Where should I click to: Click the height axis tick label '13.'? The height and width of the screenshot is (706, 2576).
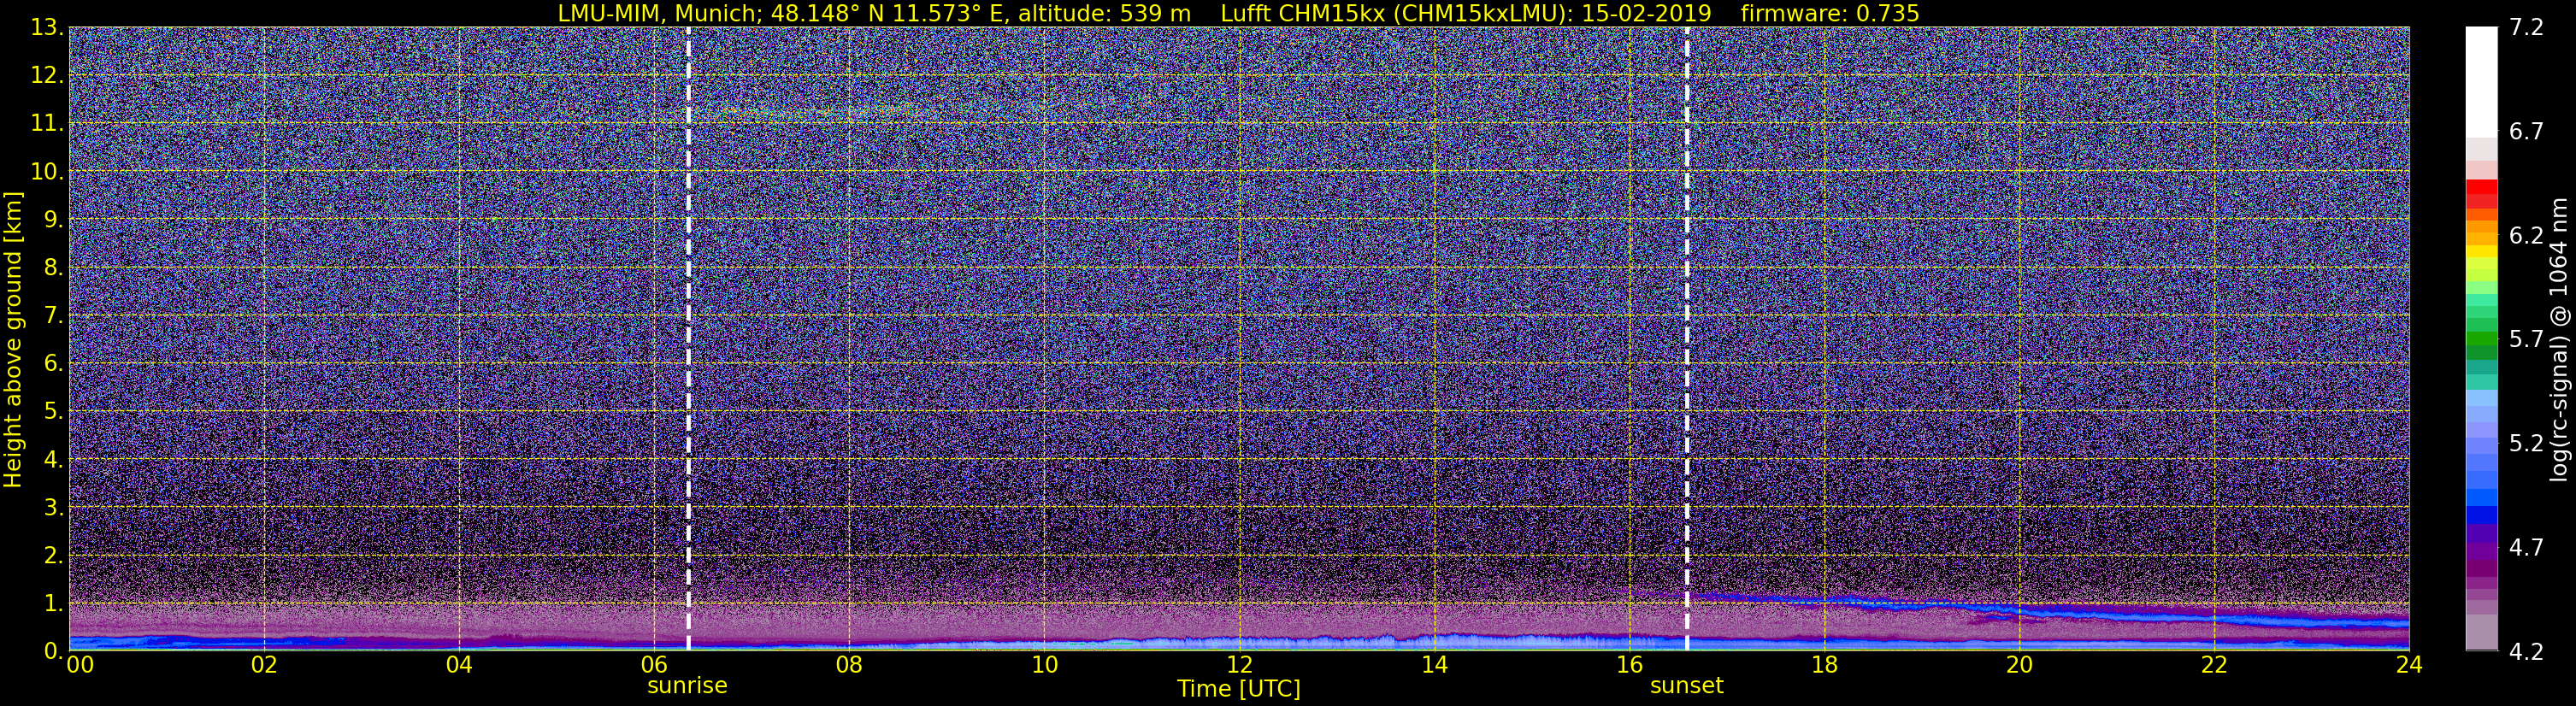coord(47,28)
